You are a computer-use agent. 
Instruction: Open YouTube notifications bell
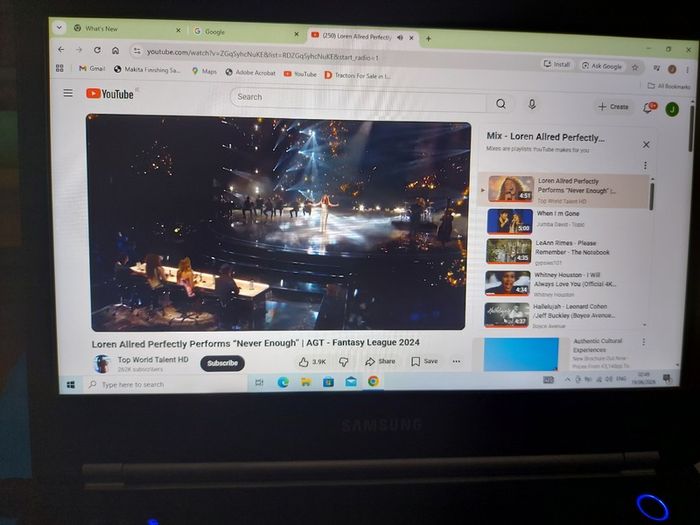tap(649, 108)
